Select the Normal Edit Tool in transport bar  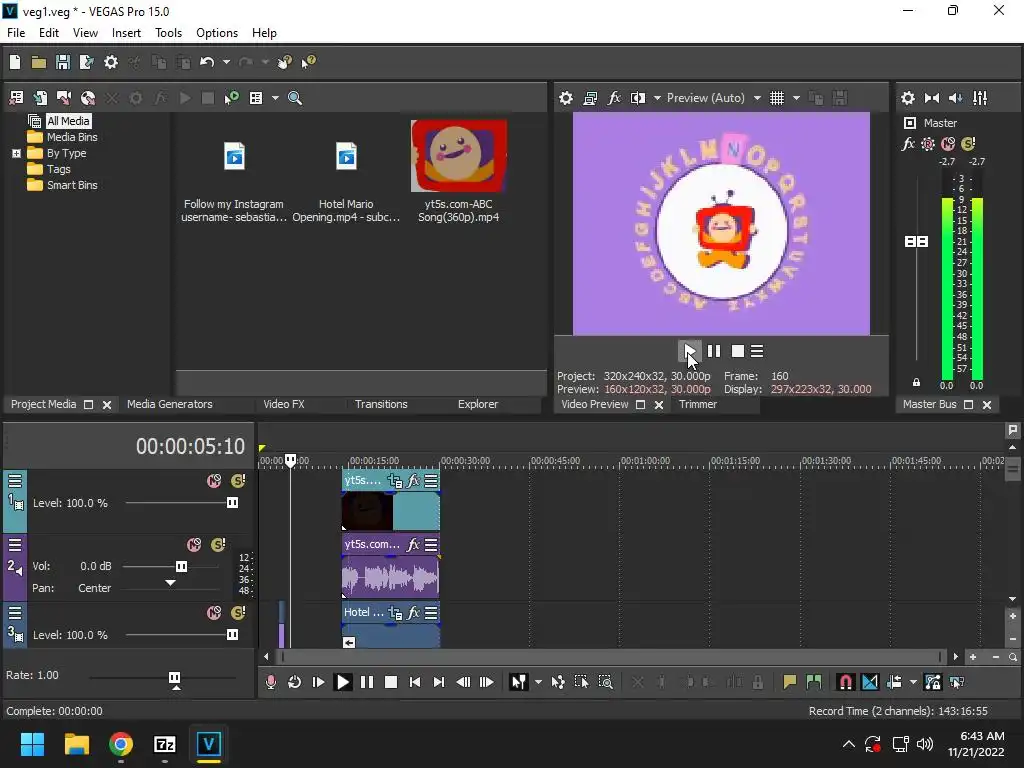point(519,682)
